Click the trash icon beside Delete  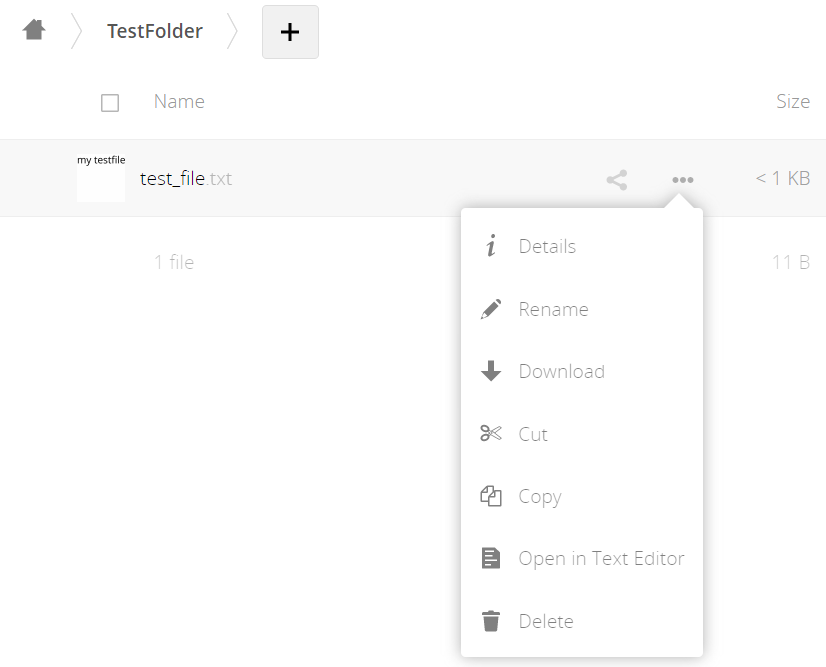pyautogui.click(x=490, y=621)
